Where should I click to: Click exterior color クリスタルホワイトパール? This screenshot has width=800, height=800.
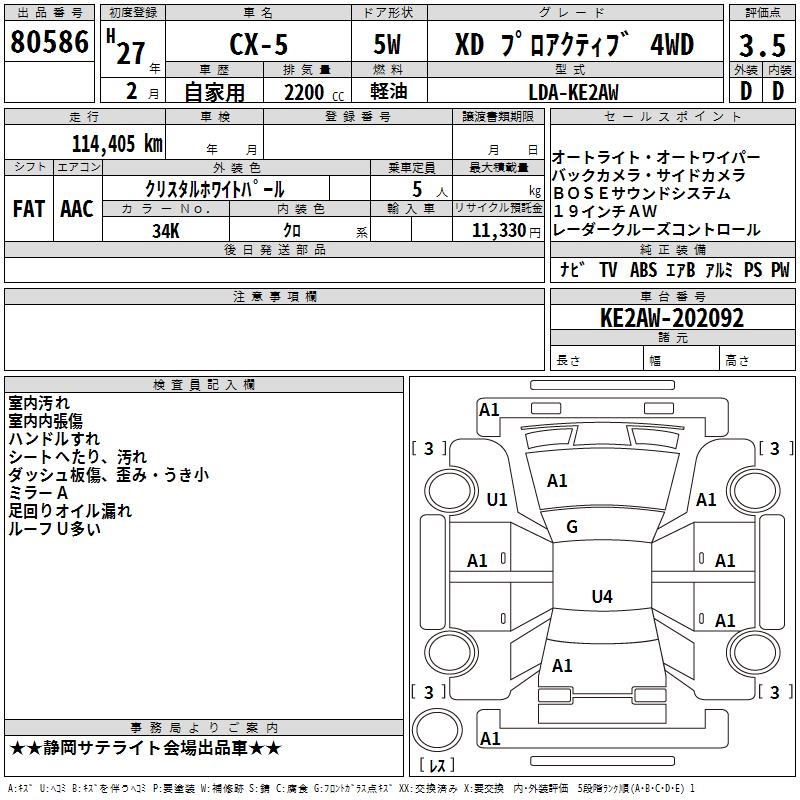point(215,189)
